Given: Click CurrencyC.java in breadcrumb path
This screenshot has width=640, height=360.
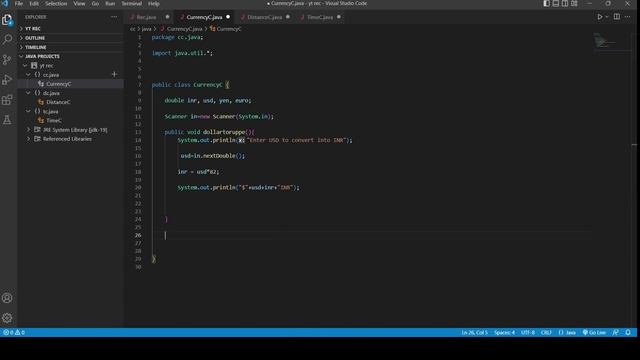Looking at the screenshot, I should point(184,29).
